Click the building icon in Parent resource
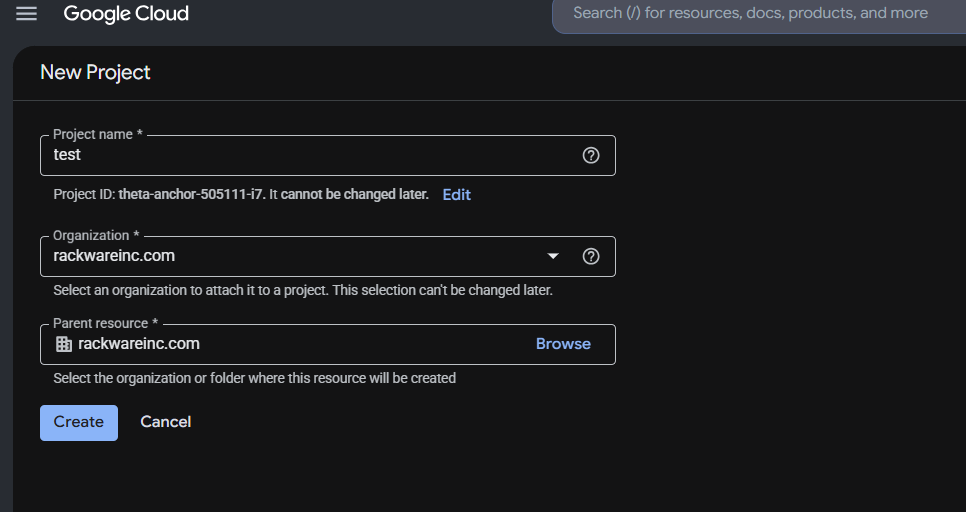 [64, 344]
